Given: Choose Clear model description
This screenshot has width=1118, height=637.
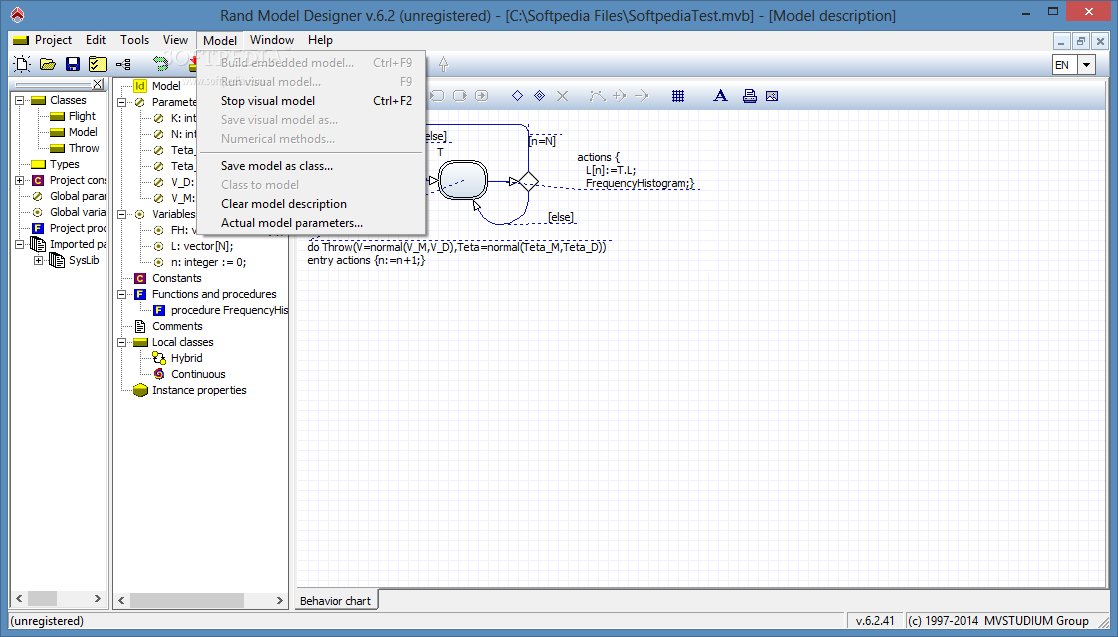Looking at the screenshot, I should [x=312, y=204].
